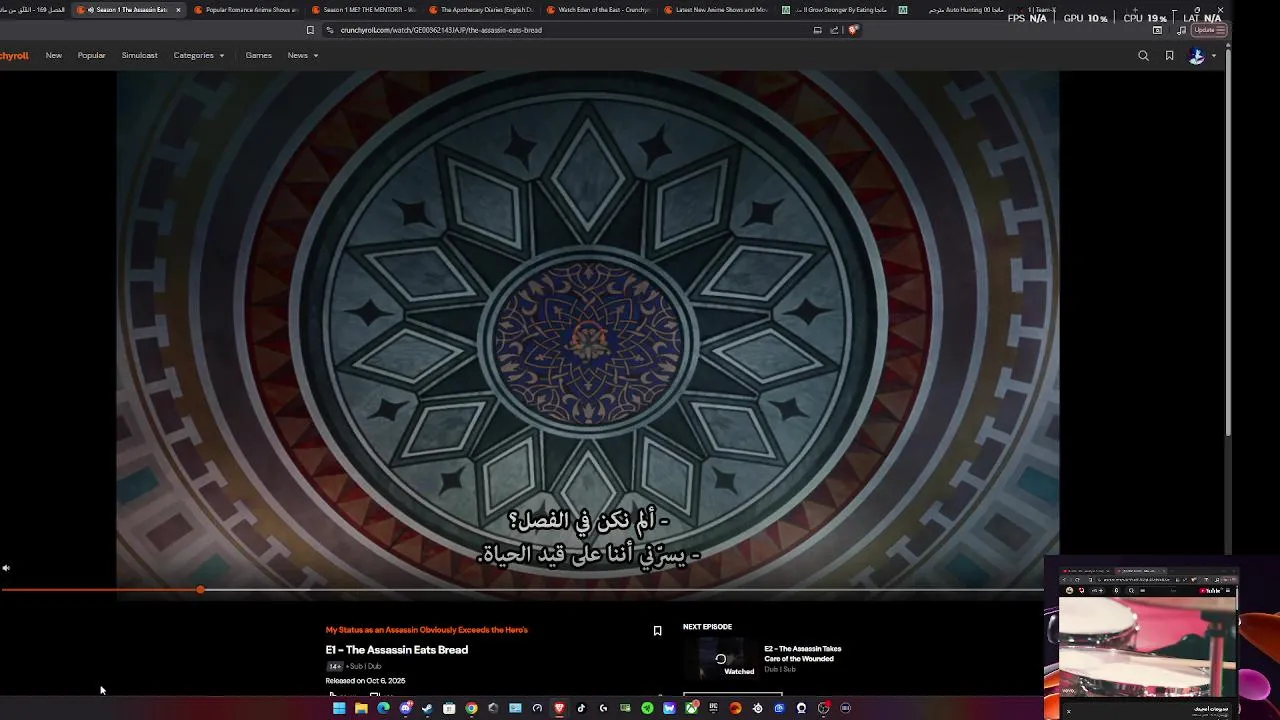Open SteelSeries app from taskbar
The image size is (1280, 720).
pyautogui.click(x=758, y=708)
